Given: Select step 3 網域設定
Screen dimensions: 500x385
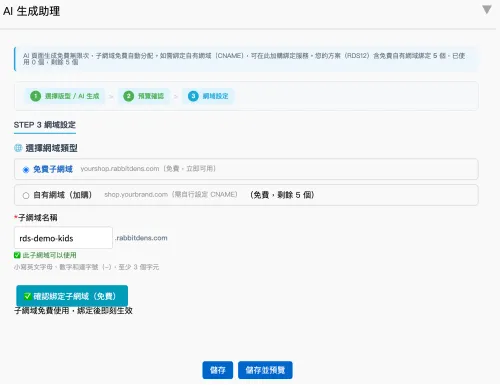Looking at the screenshot, I should [x=208, y=96].
